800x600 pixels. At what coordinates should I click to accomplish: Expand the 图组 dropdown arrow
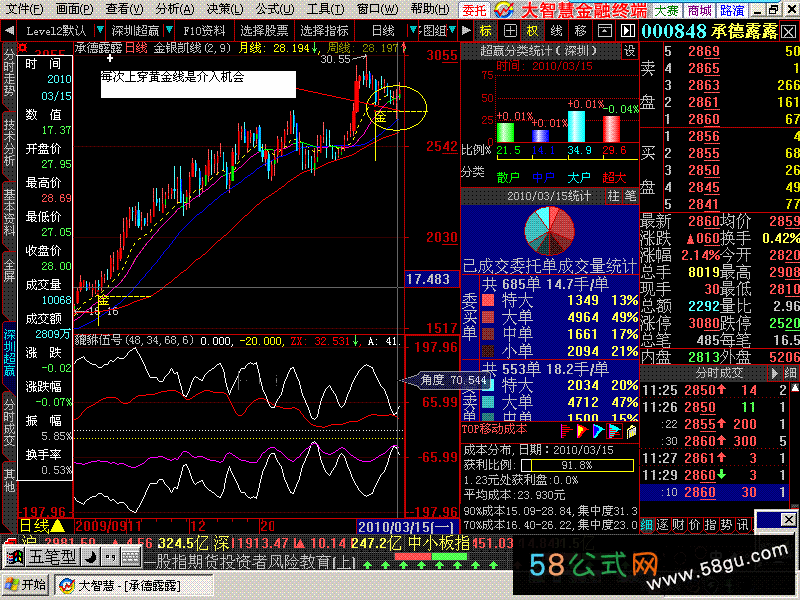click(452, 30)
